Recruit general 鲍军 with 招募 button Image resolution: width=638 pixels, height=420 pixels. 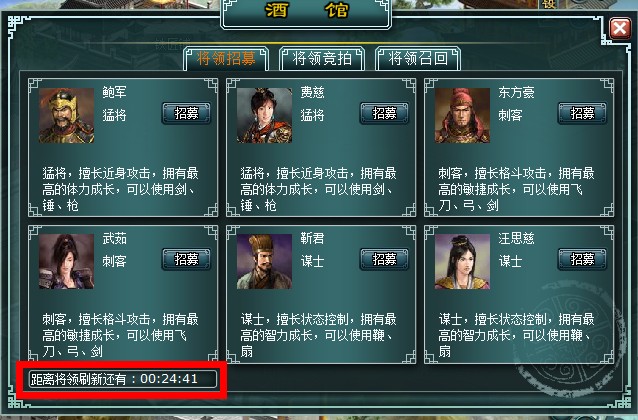click(186, 113)
